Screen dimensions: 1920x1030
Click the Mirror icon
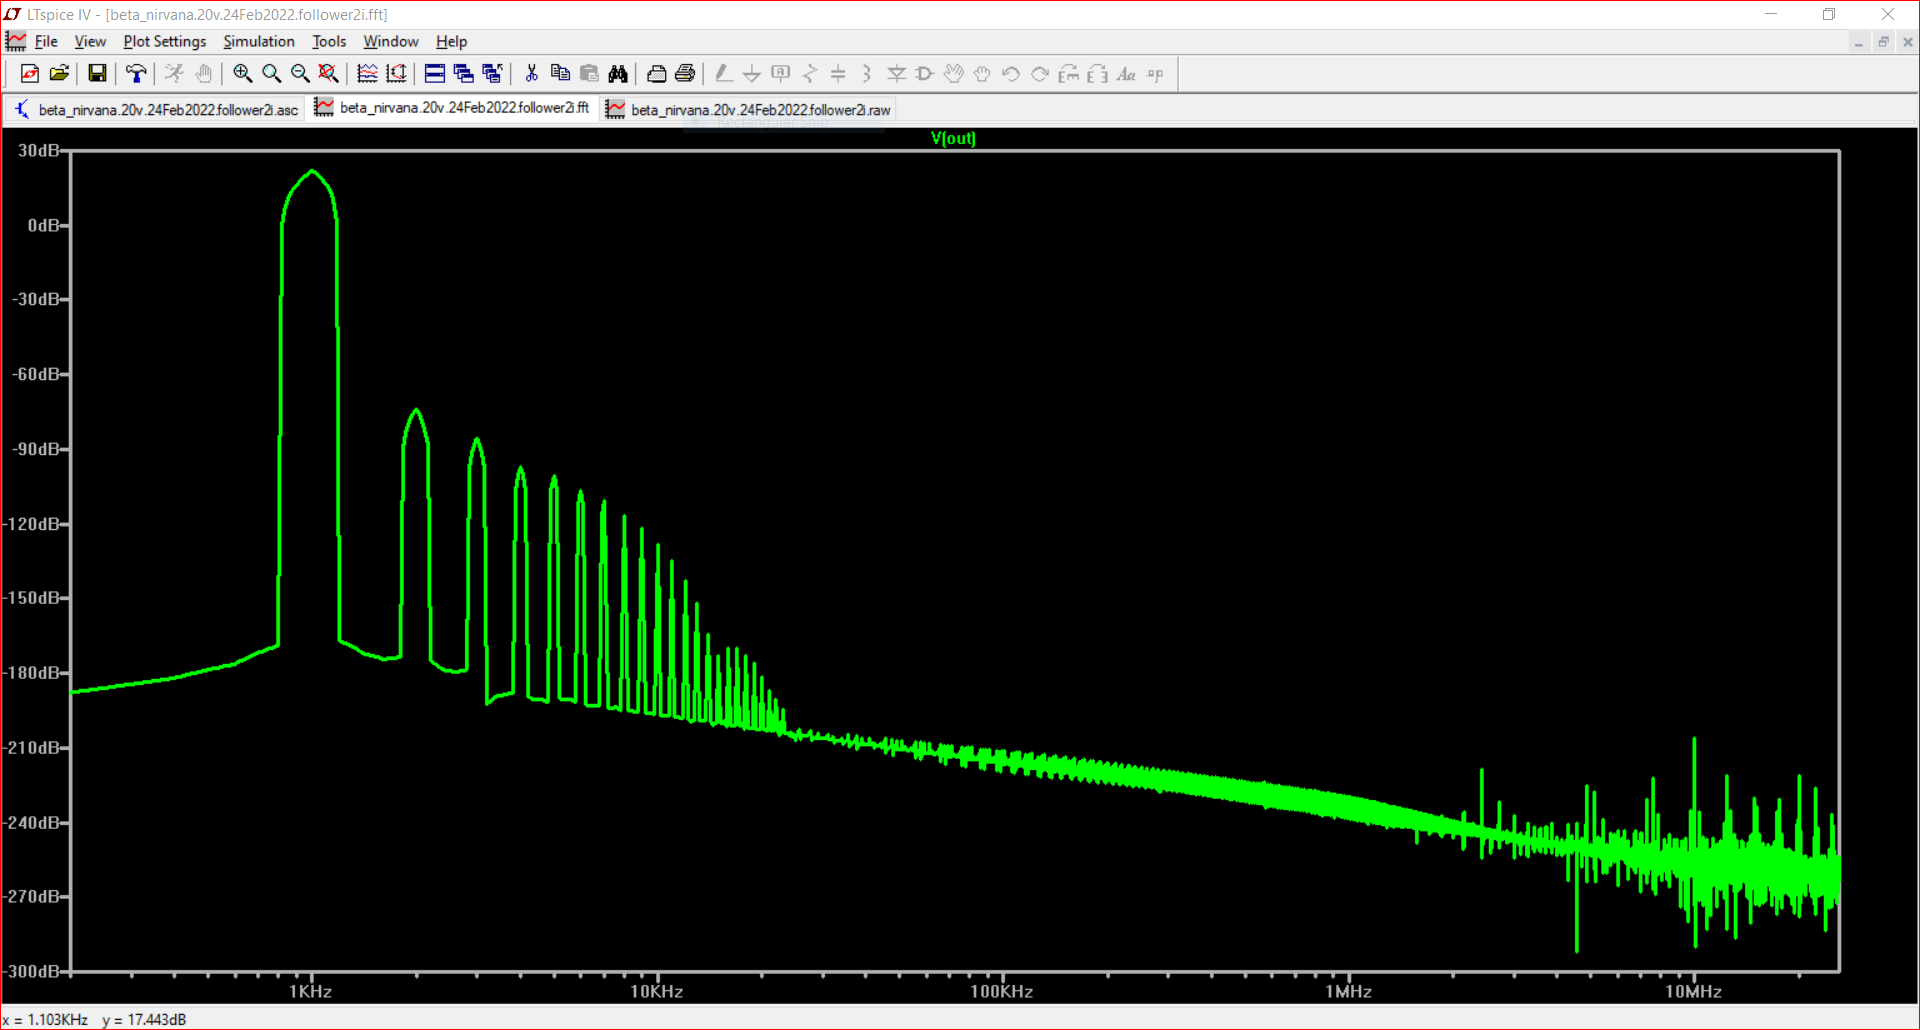pyautogui.click(x=1098, y=73)
